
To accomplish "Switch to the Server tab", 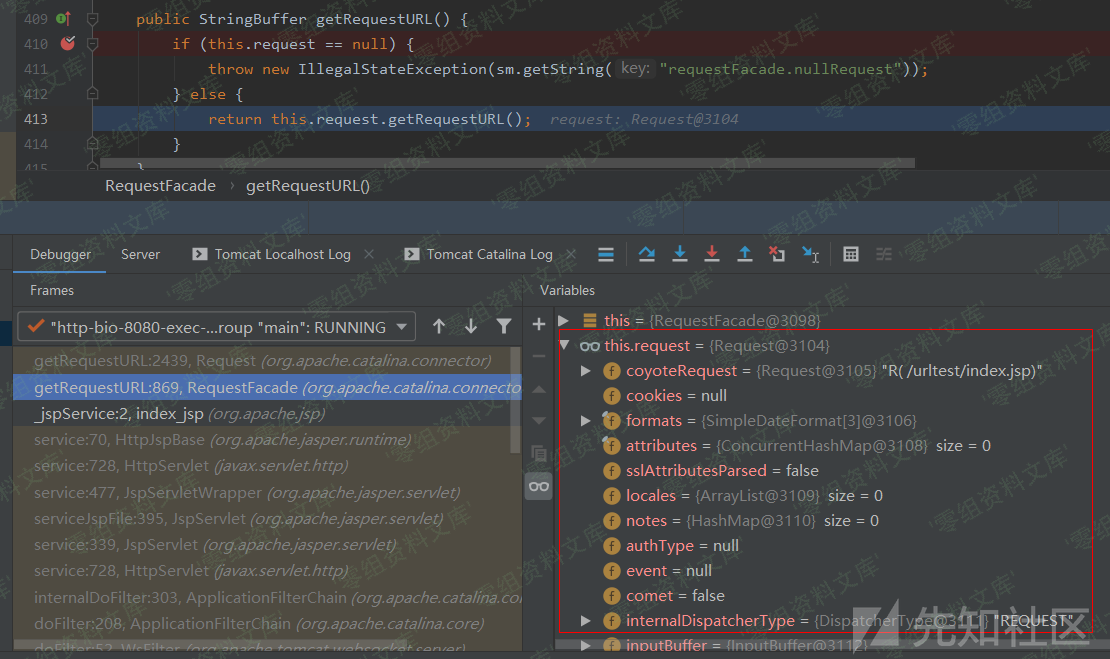I will pos(140,254).
